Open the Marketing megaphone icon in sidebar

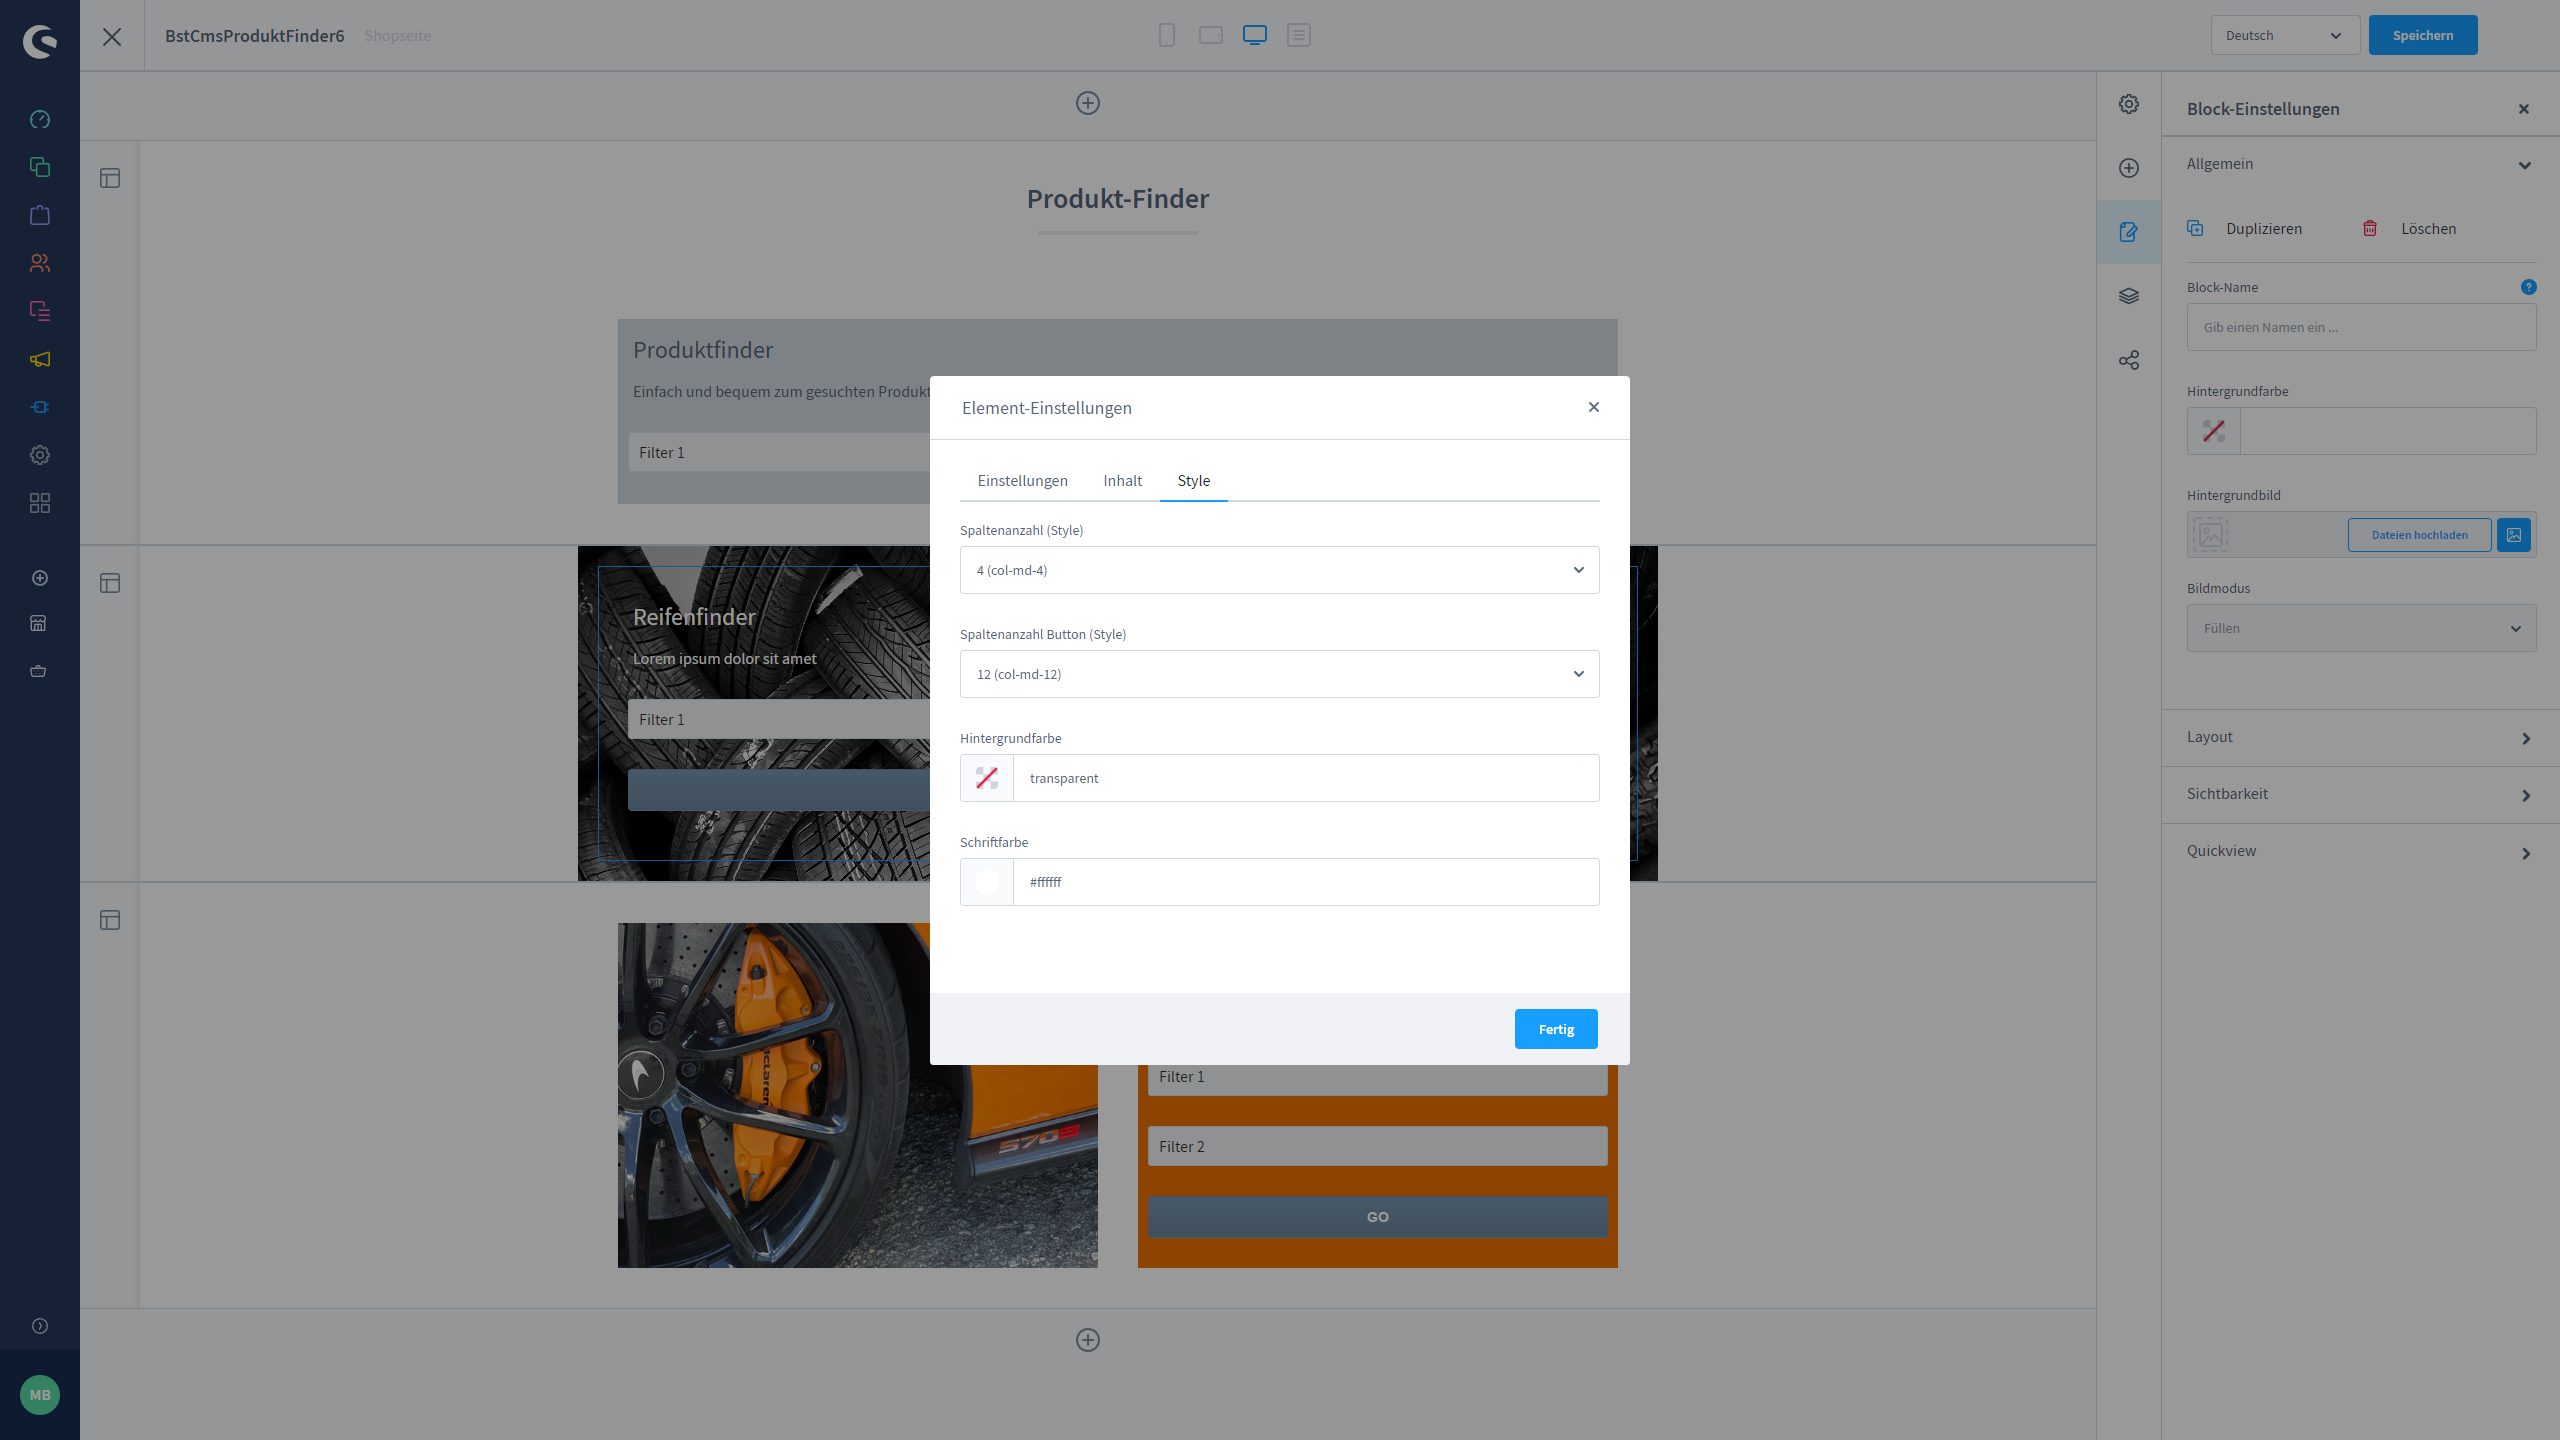(x=40, y=359)
